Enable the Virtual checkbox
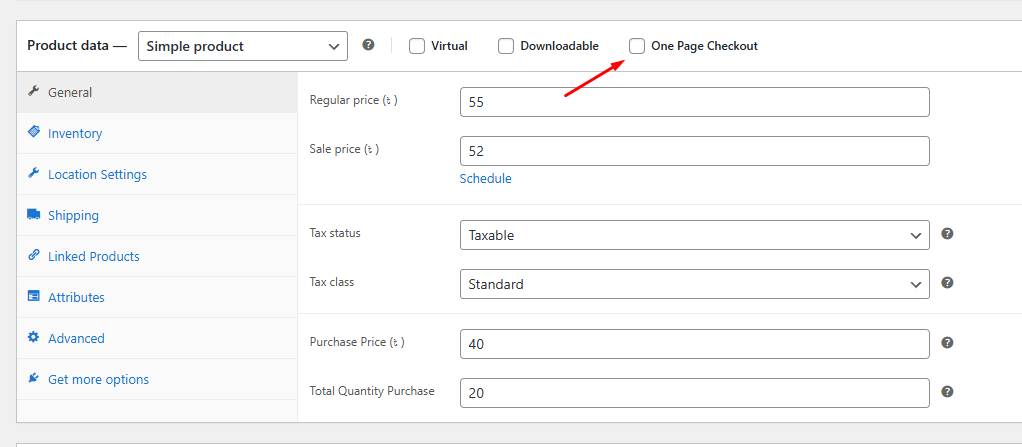 click(x=417, y=46)
